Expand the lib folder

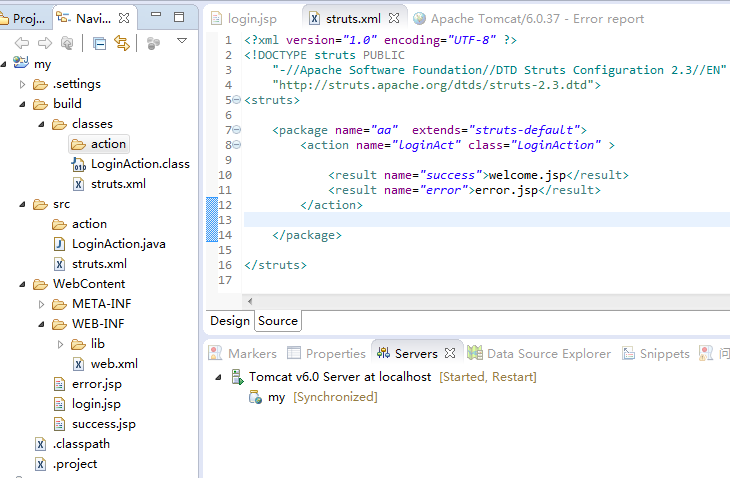pyautogui.click(x=61, y=344)
